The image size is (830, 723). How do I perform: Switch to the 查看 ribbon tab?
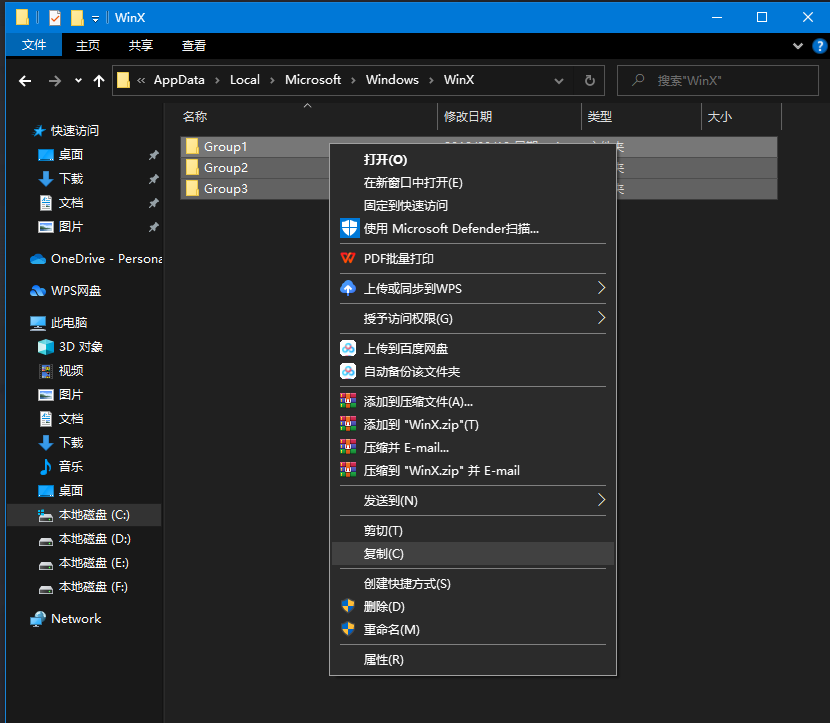coord(193,44)
